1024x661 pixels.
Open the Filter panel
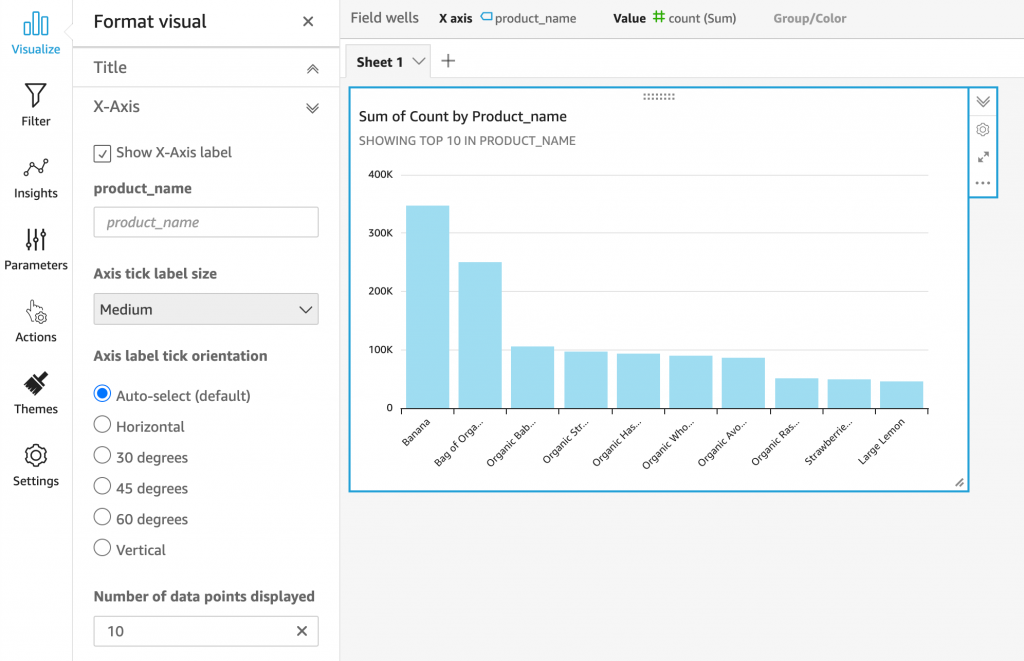coord(36,96)
